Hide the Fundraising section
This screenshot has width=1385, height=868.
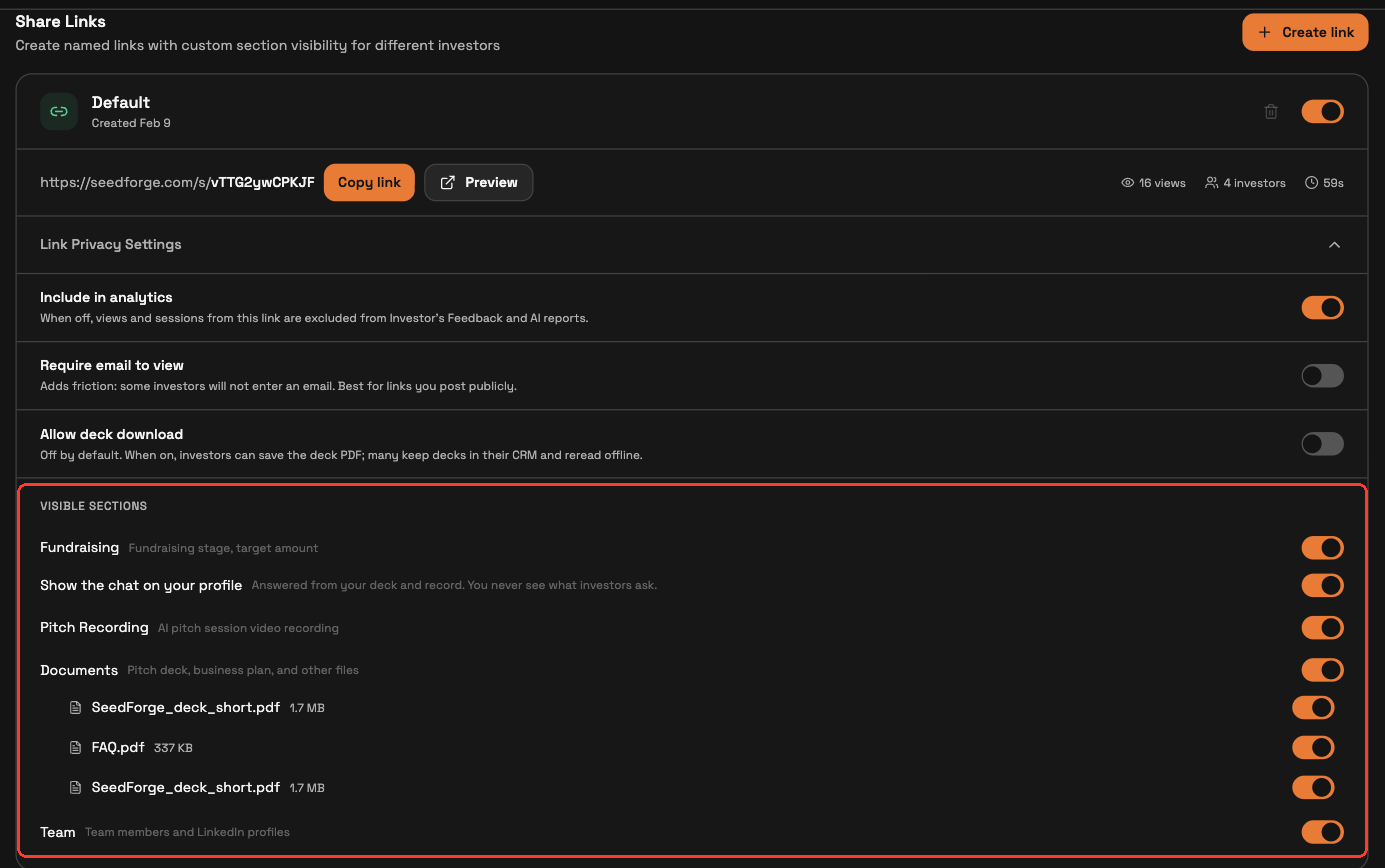(x=1322, y=548)
